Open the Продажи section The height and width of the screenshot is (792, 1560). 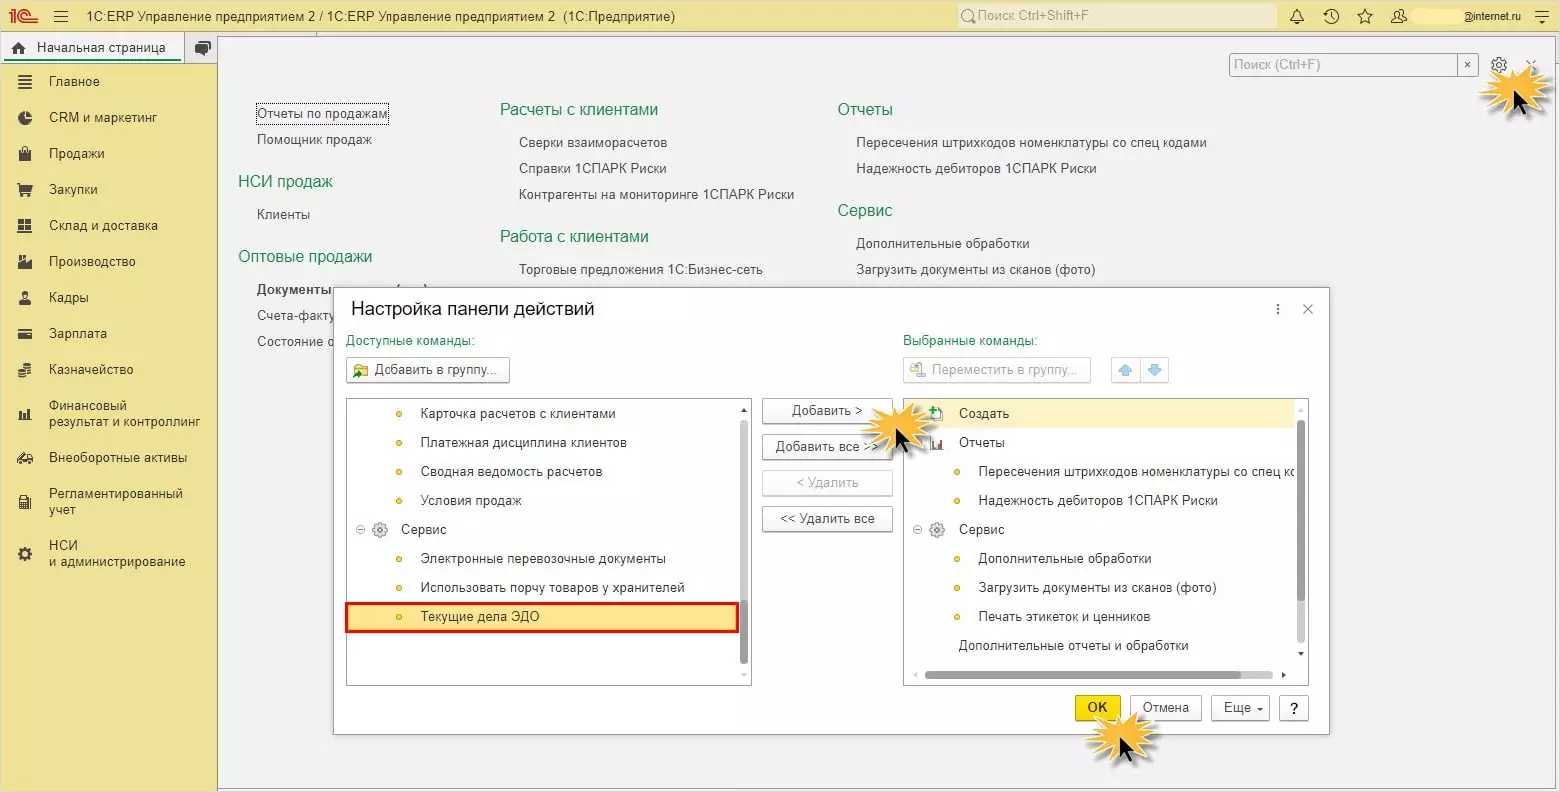point(77,154)
